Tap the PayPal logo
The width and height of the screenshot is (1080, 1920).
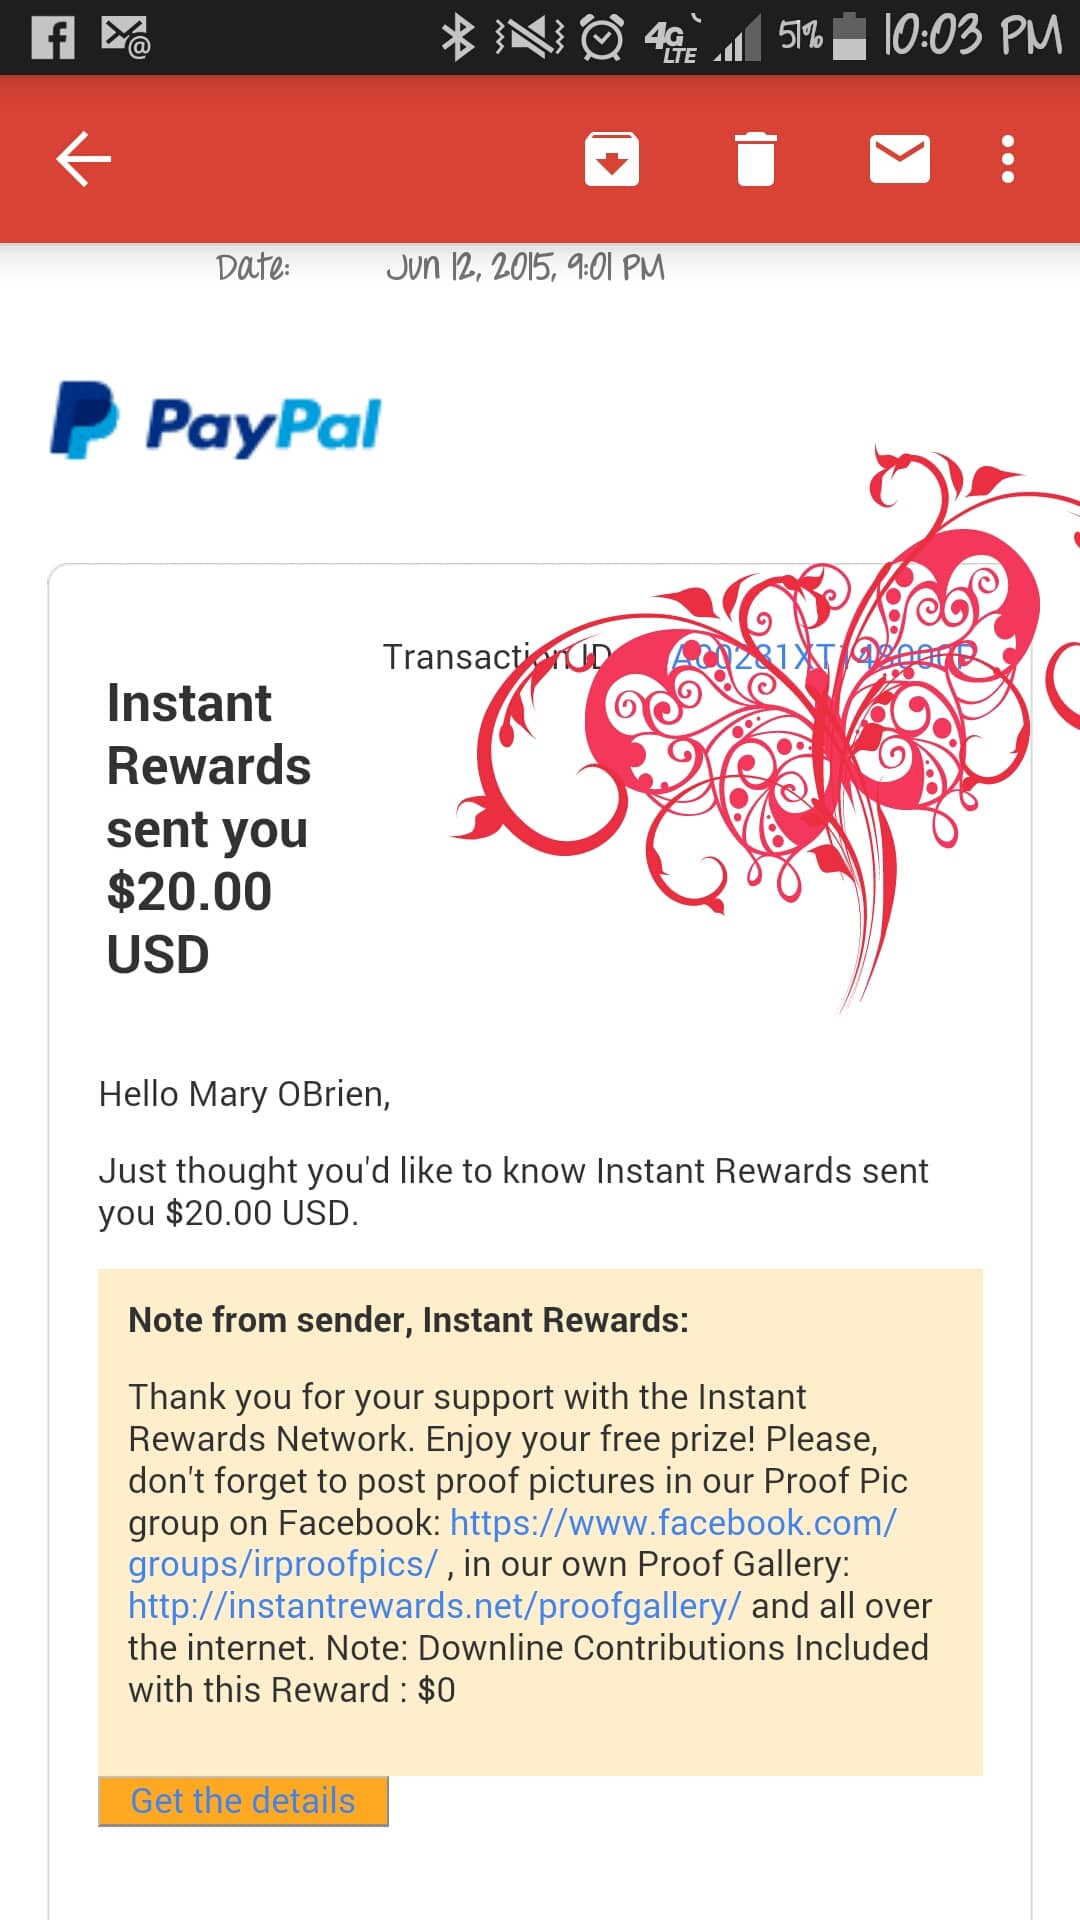tap(215, 421)
